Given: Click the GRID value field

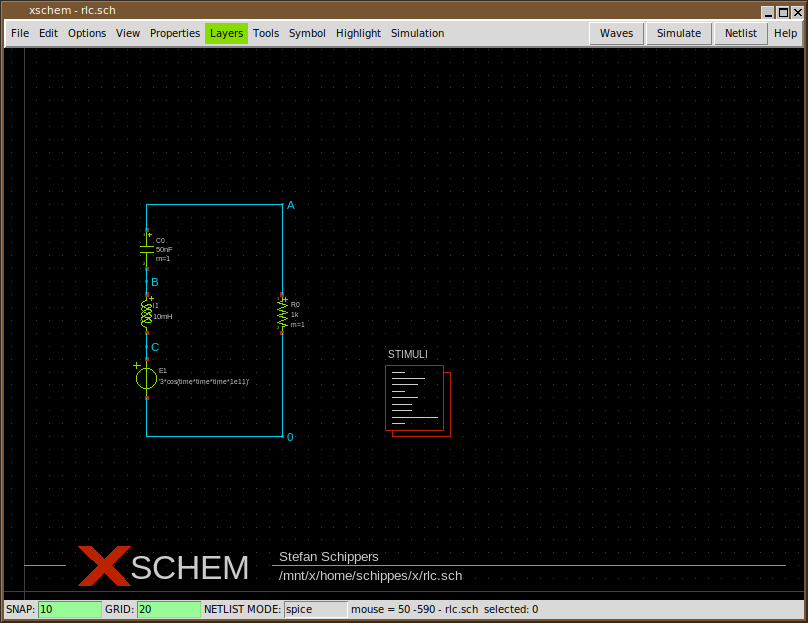Looking at the screenshot, I should 168,609.
